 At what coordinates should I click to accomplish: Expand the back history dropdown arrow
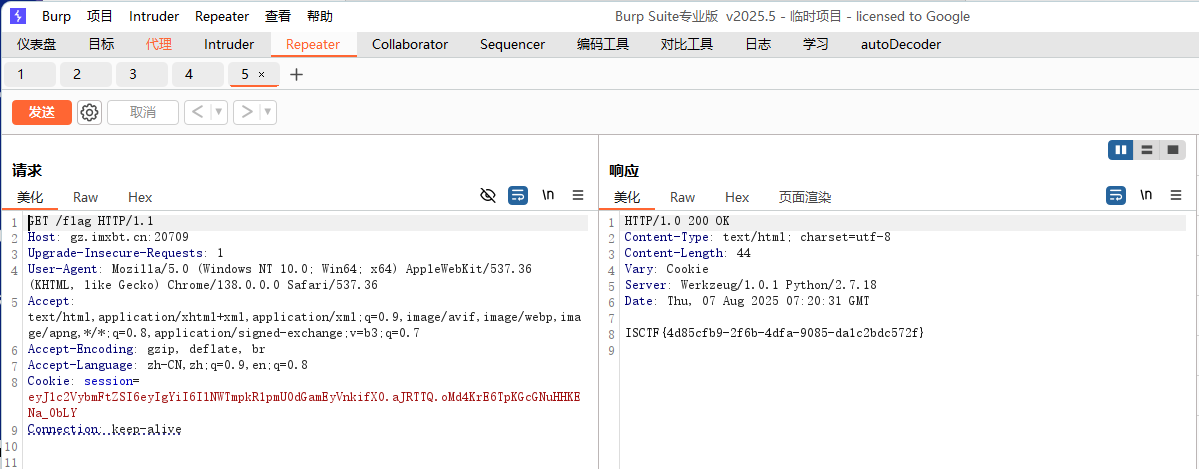coord(219,113)
